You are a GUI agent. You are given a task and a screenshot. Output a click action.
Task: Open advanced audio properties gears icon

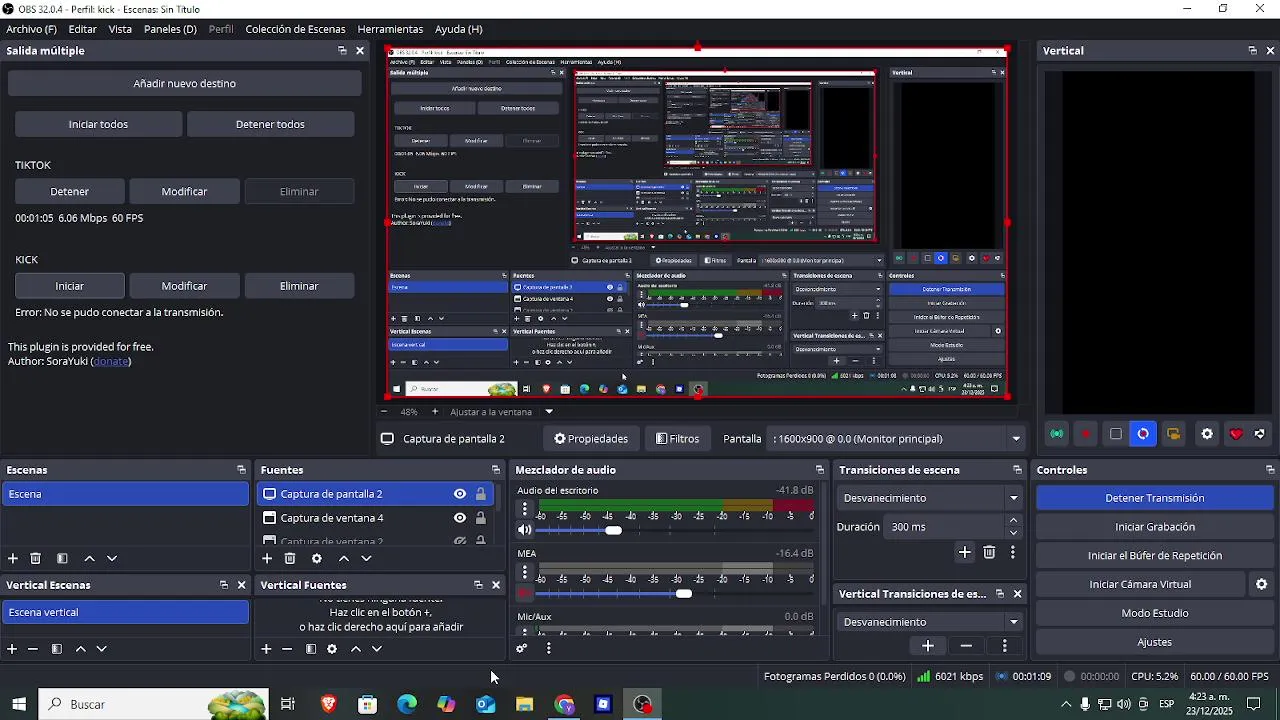[522, 648]
